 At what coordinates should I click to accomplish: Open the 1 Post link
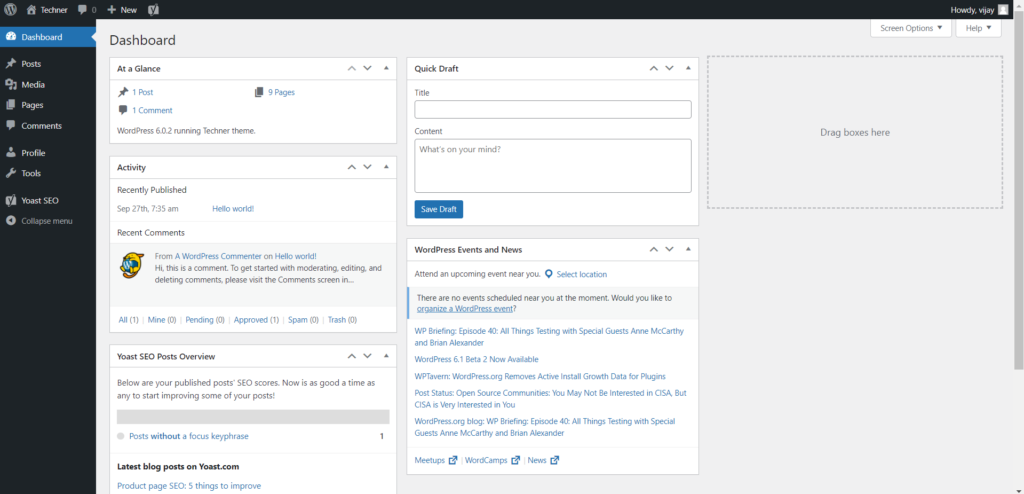point(142,92)
